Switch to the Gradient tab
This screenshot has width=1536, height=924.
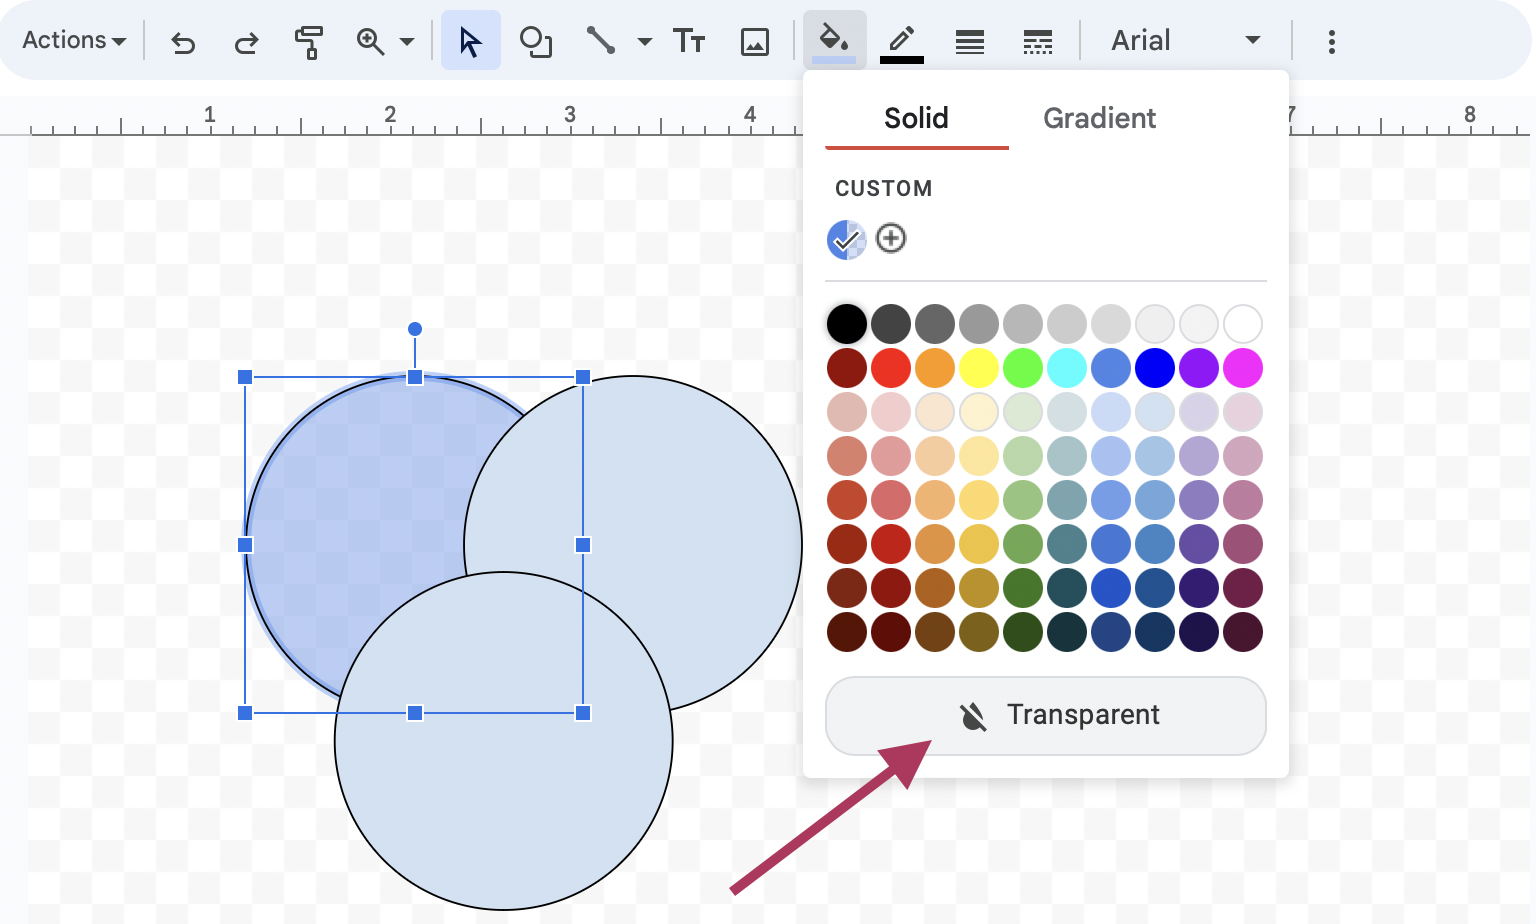pyautogui.click(x=1099, y=118)
